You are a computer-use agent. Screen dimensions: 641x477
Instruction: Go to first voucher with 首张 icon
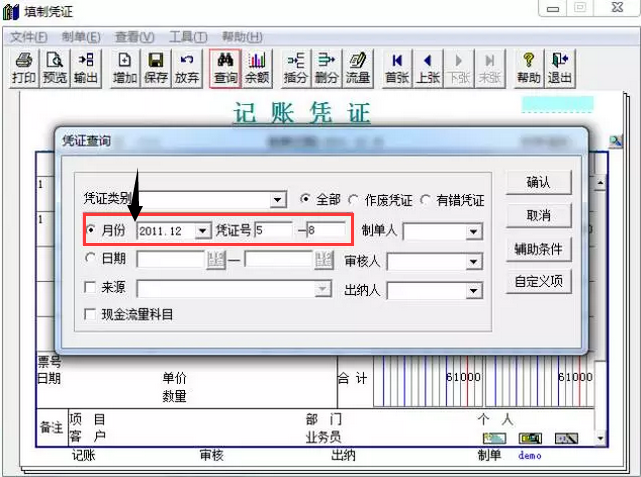(397, 68)
